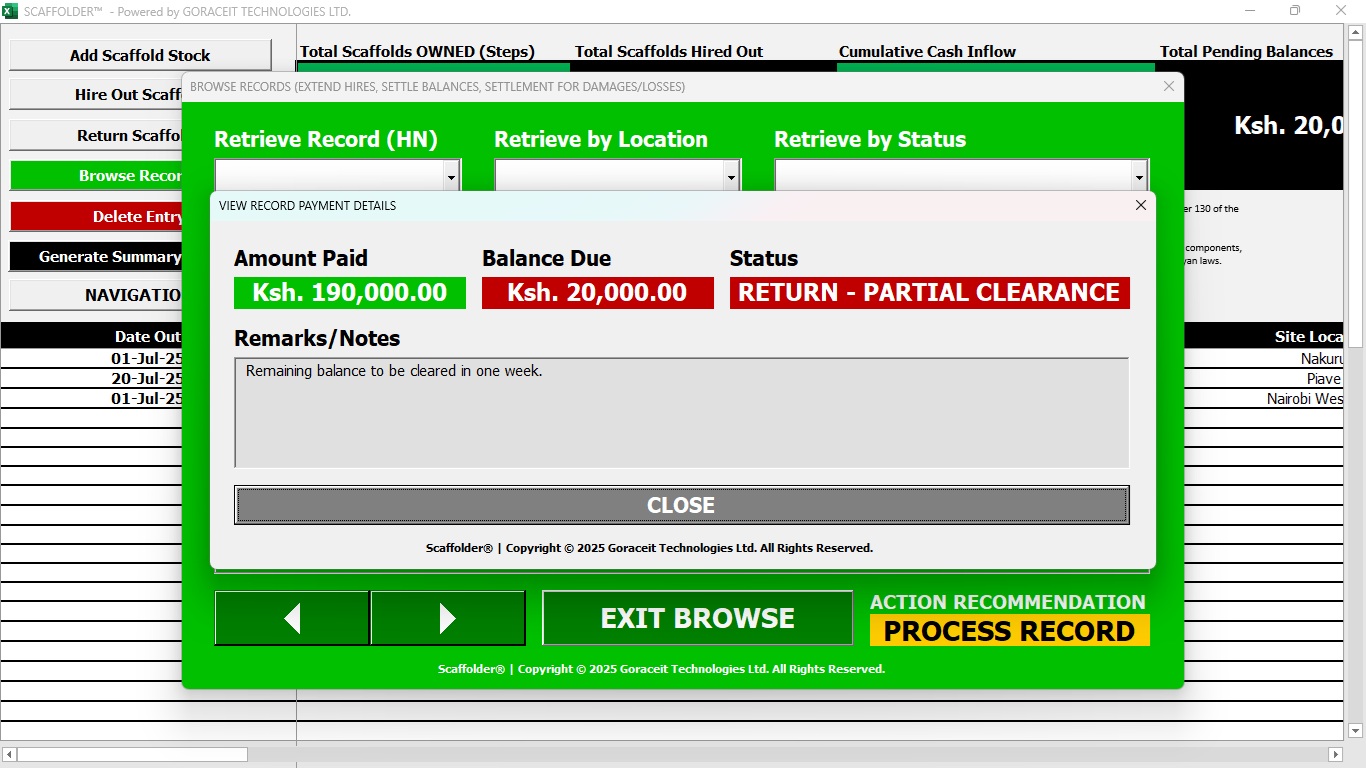The width and height of the screenshot is (1366, 768).
Task: Click the green Amount Paid value field
Action: 349,293
